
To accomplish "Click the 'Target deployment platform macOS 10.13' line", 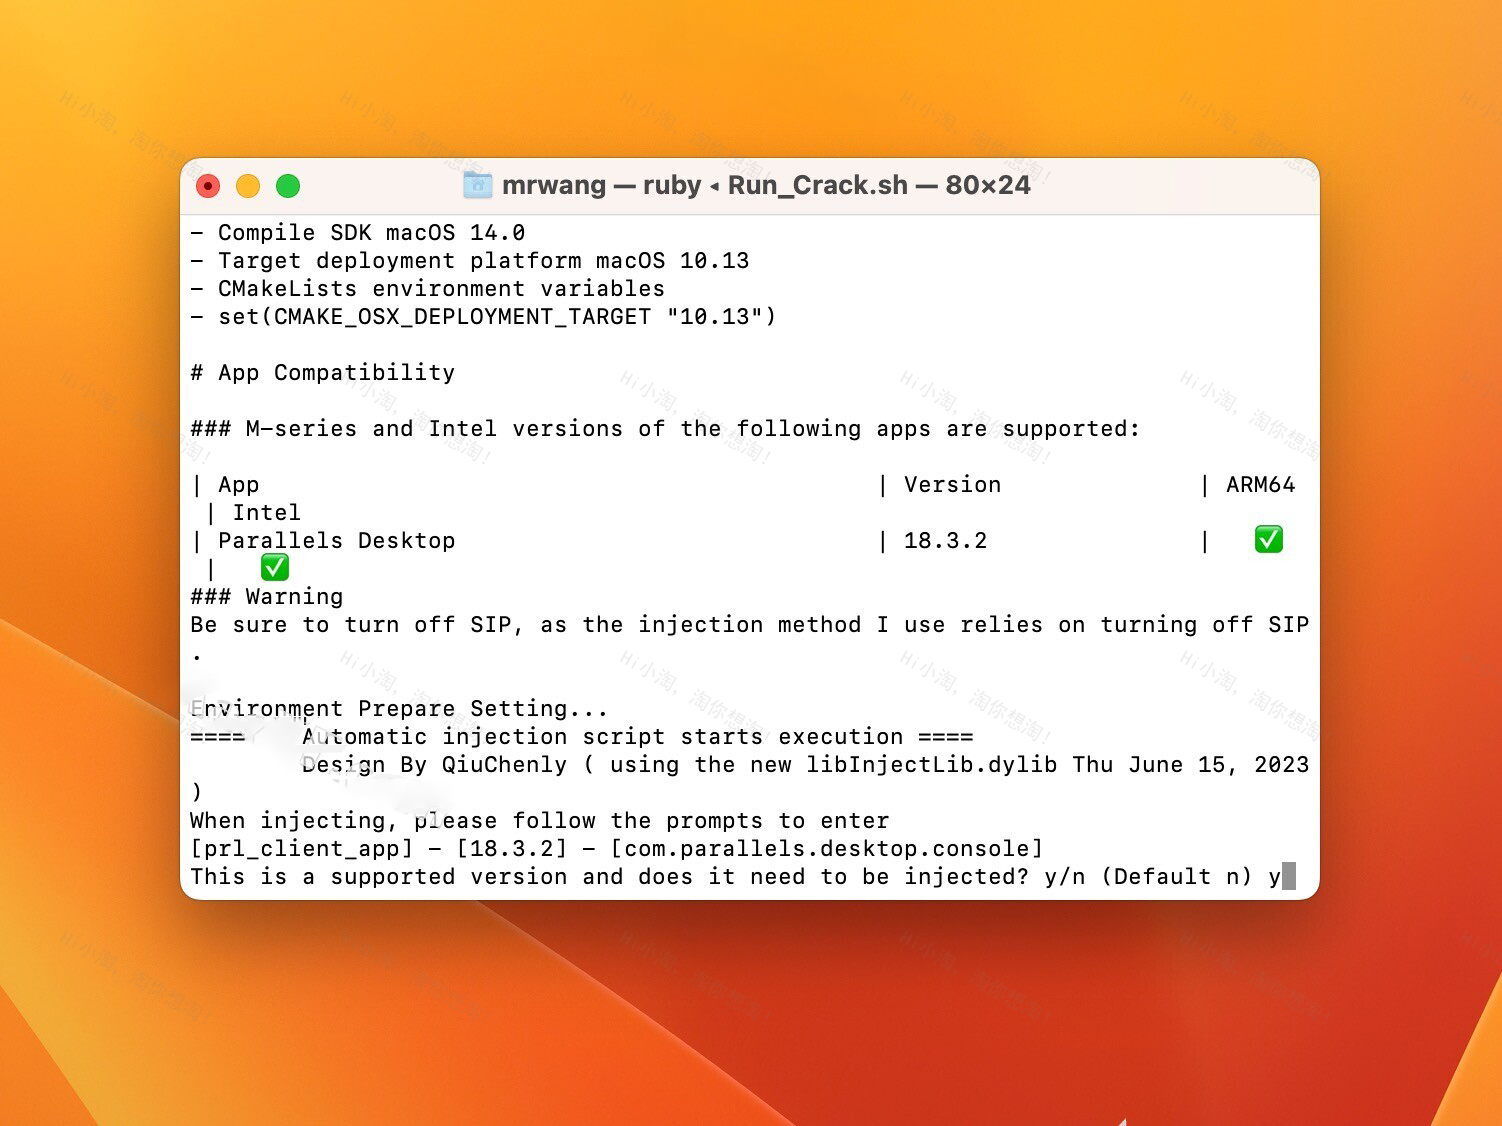I will click(x=470, y=261).
